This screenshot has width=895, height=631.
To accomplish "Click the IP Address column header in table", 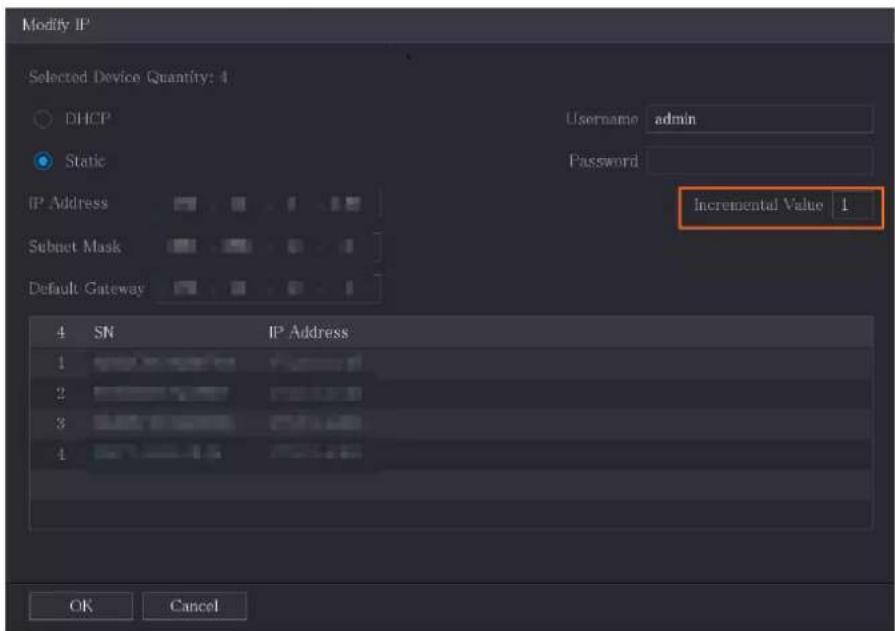I will (308, 332).
